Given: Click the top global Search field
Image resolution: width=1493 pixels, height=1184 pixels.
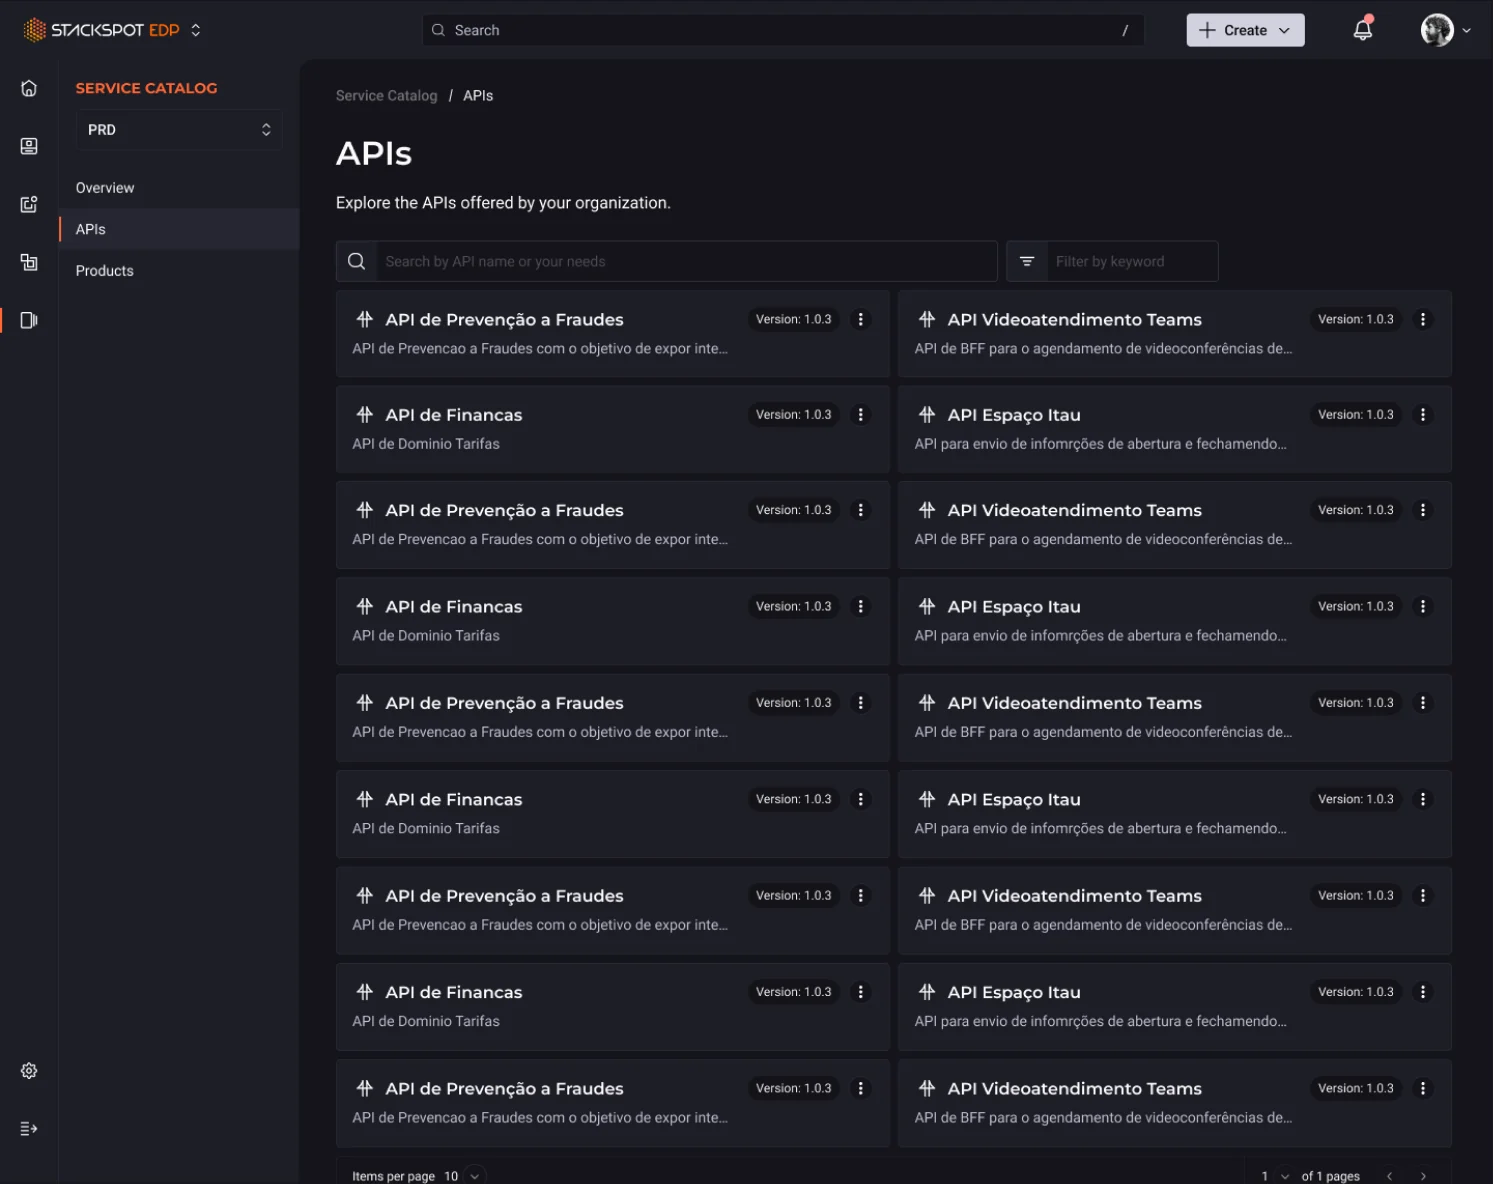Looking at the screenshot, I should (783, 30).
